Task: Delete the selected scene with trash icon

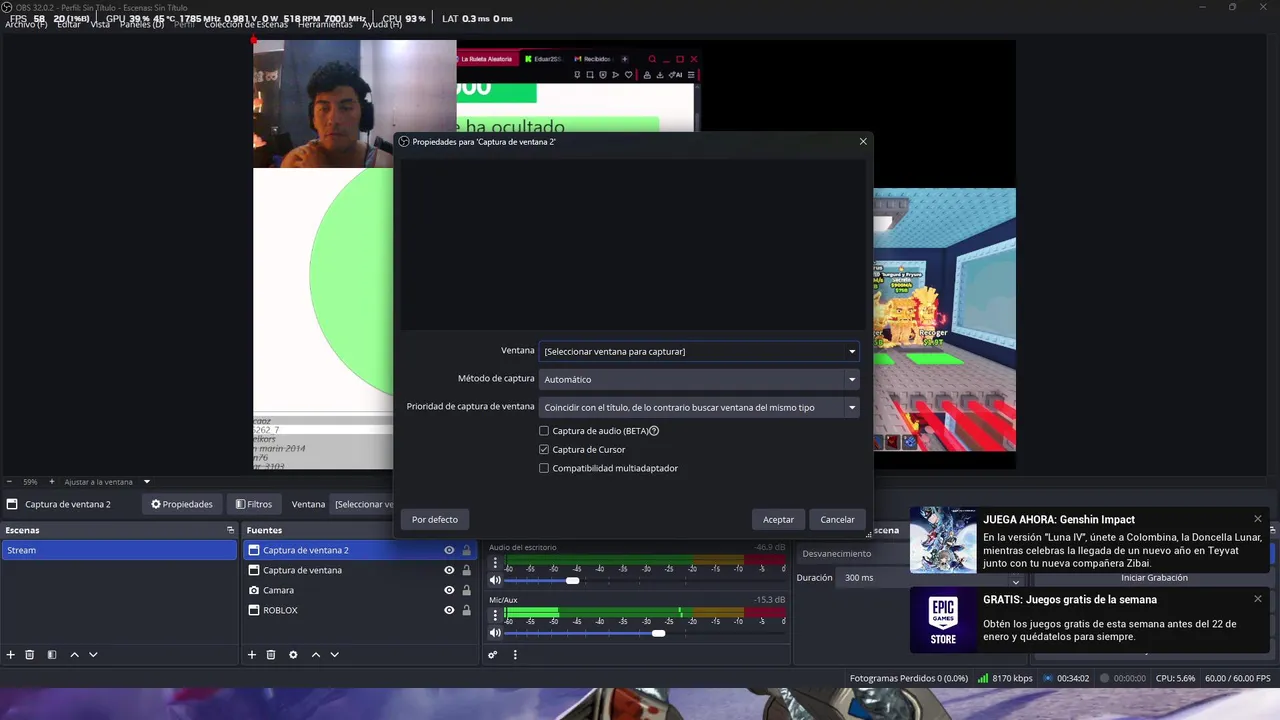Action: (30, 655)
